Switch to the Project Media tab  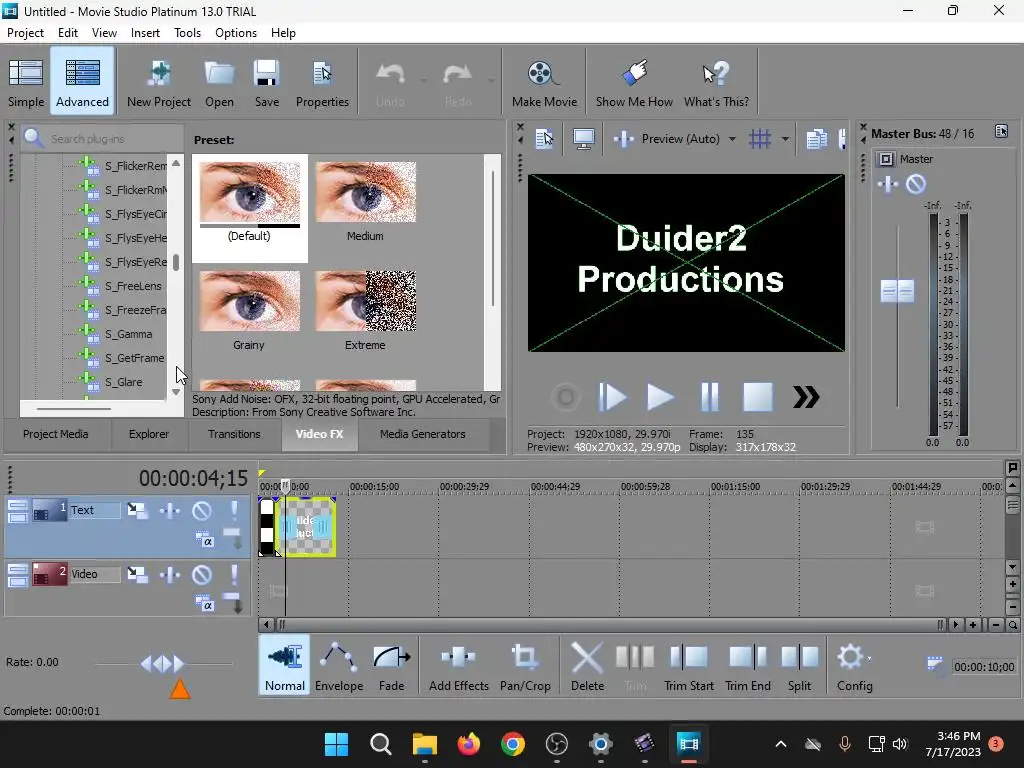[x=56, y=434]
